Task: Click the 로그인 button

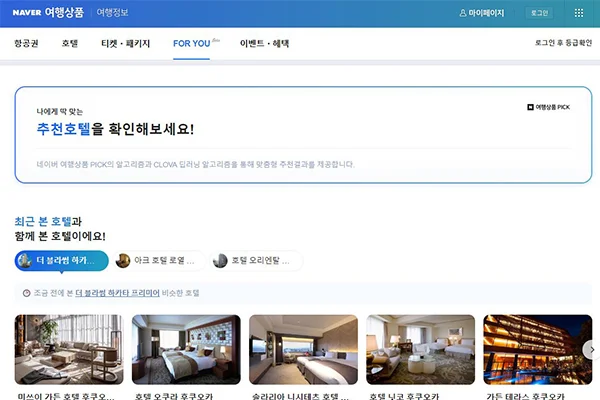Action: coord(539,13)
